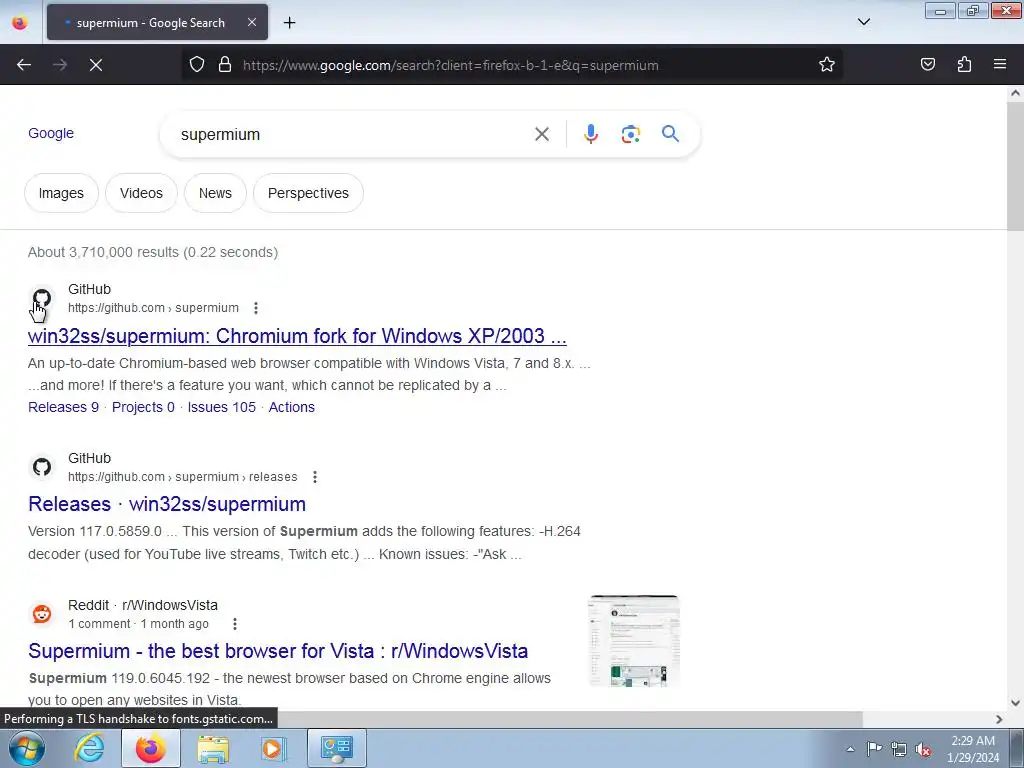
Task: Click GitHub favicon of Releases result
Action: (42, 467)
